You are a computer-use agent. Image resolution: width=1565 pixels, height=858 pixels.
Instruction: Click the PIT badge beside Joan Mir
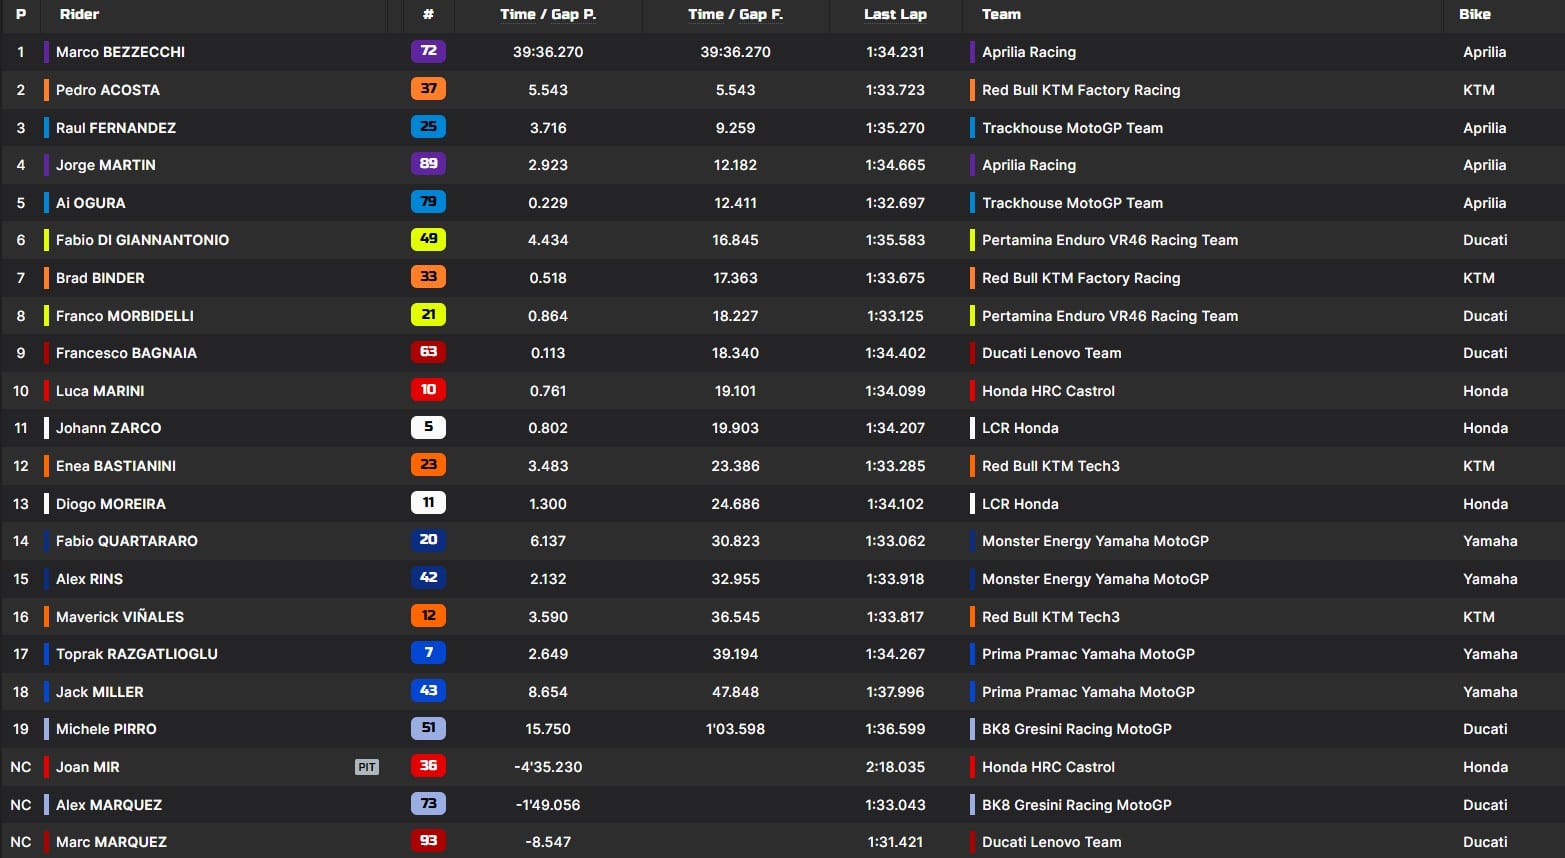click(x=367, y=767)
